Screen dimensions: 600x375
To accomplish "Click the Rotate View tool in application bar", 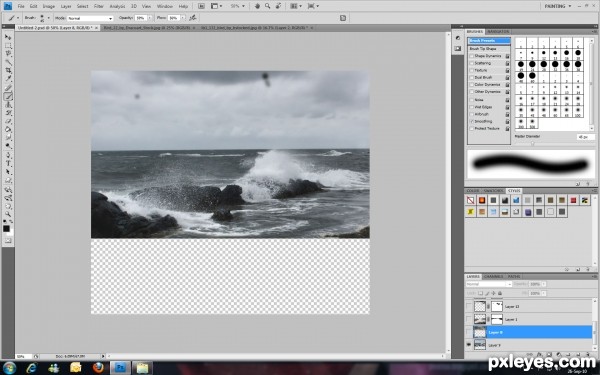I will click(279, 6).
